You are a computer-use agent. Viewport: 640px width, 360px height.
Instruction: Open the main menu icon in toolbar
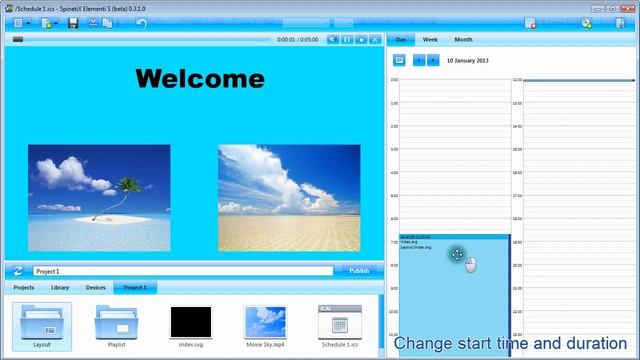(18, 23)
